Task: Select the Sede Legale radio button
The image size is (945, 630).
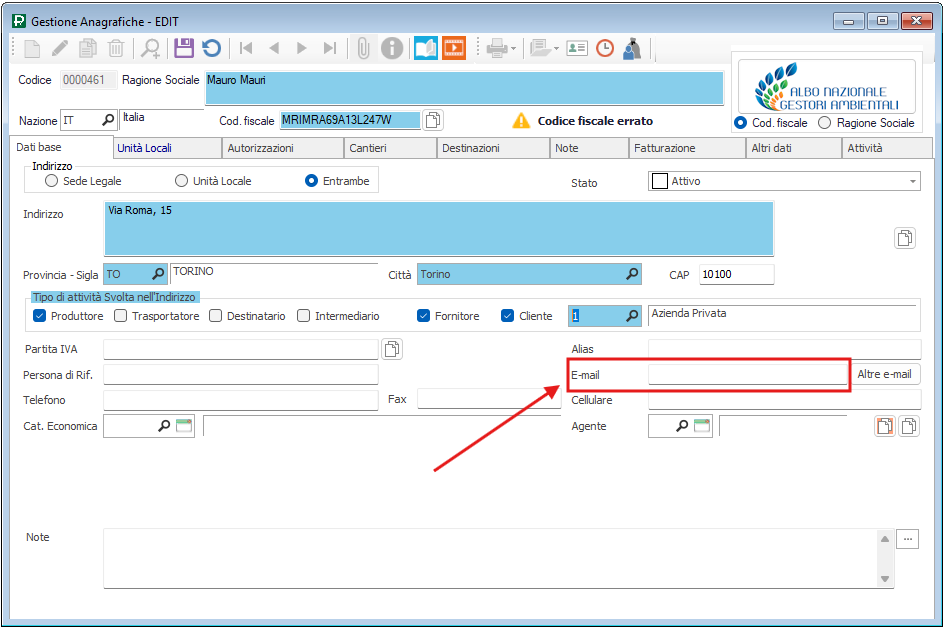Action: coord(52,181)
